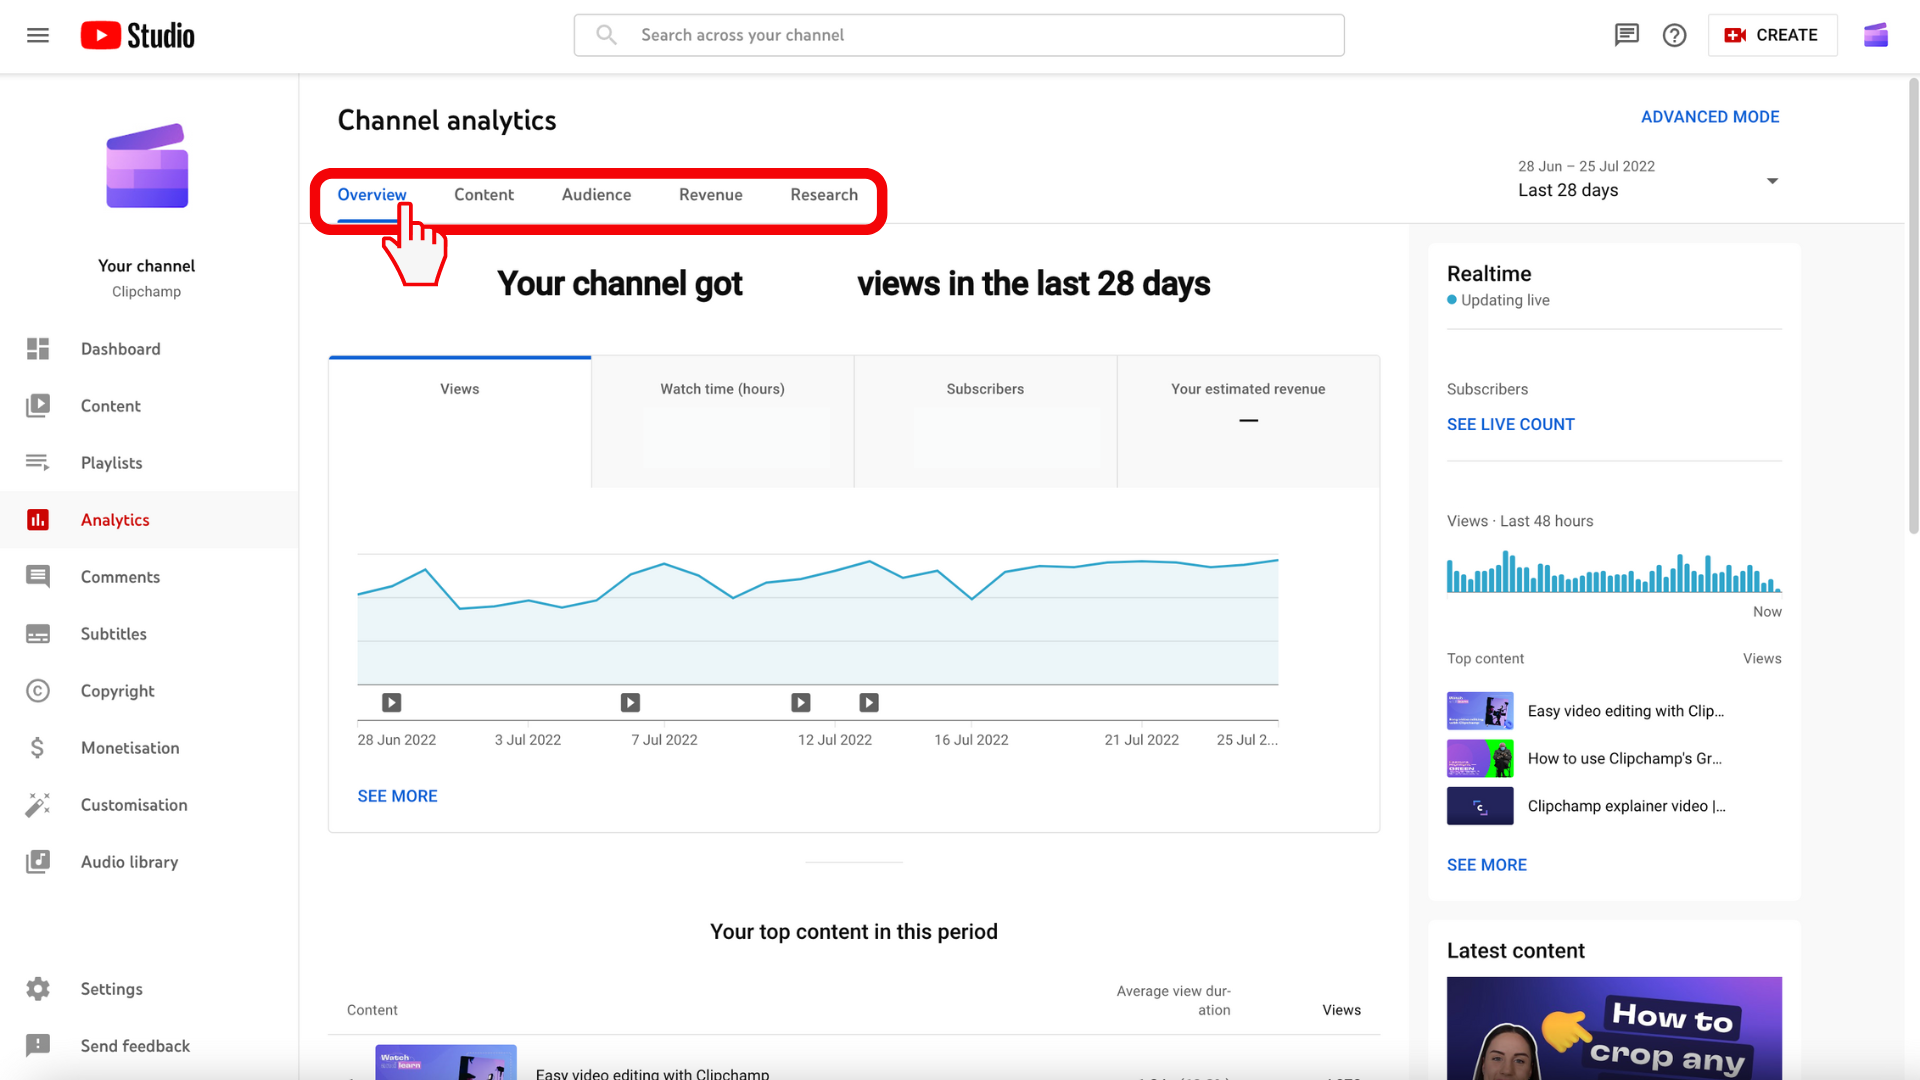Click SEE LIVE COUNT subscribers link
The width and height of the screenshot is (1920, 1080).
(1510, 423)
